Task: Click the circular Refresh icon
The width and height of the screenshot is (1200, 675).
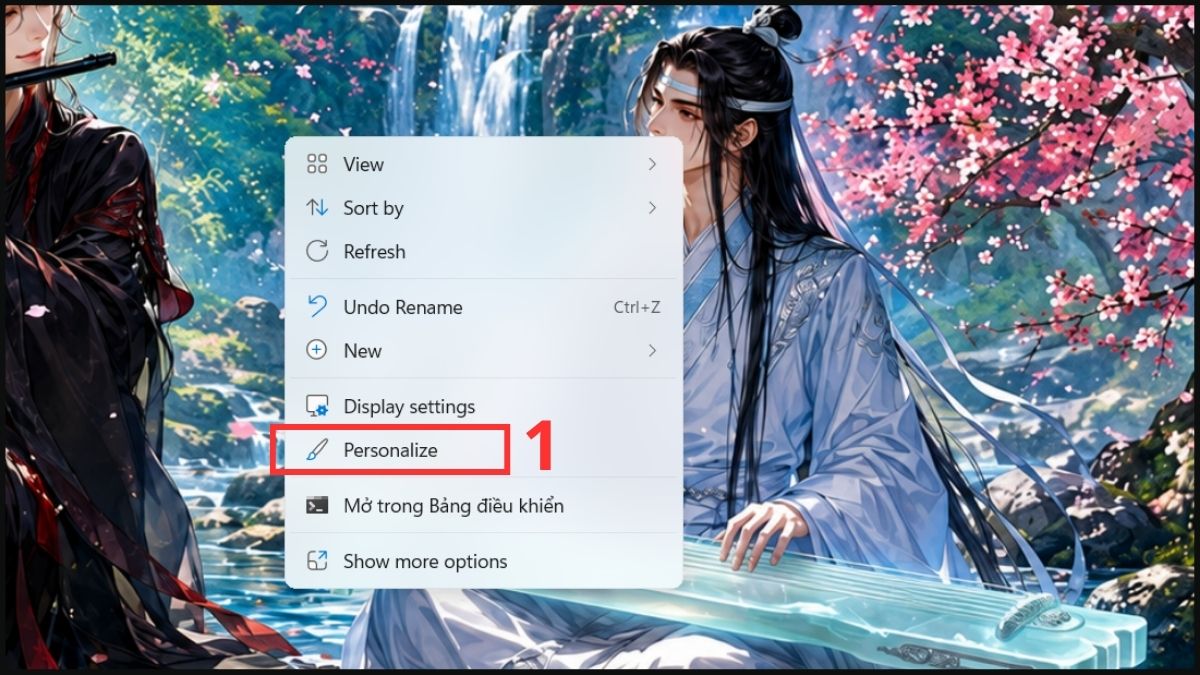Action: pos(317,252)
